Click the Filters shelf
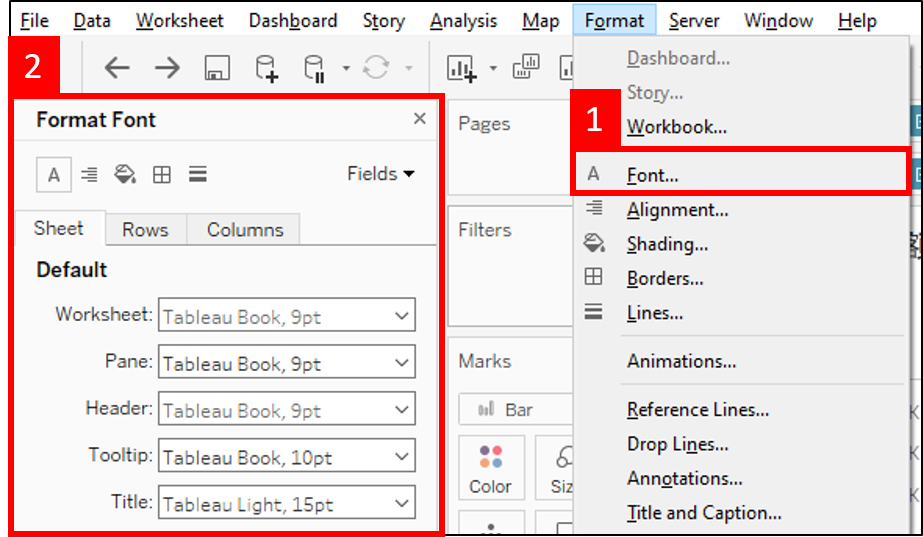This screenshot has width=923, height=537. click(510, 266)
